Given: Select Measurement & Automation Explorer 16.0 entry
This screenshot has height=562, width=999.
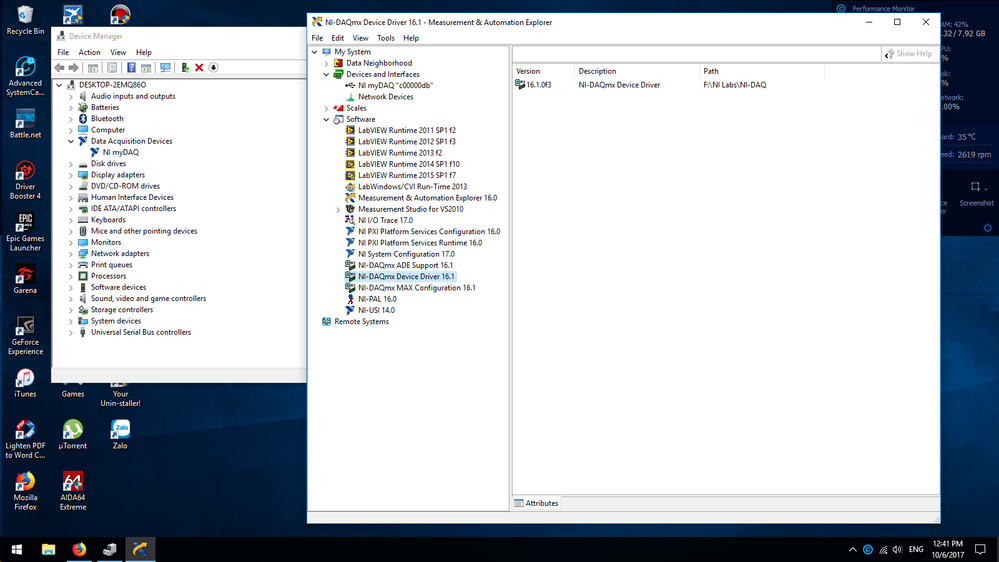Looking at the screenshot, I should [x=428, y=198].
